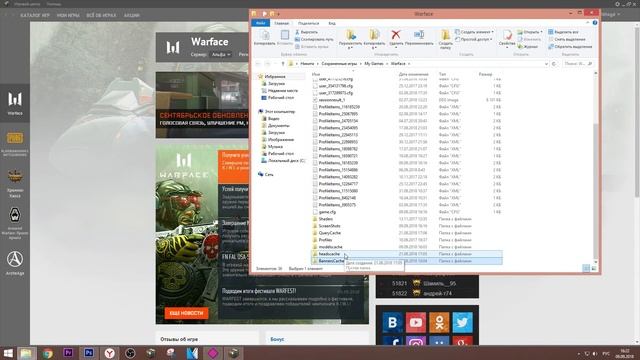Open Yandex browser from the taskbar

(x=109, y=353)
